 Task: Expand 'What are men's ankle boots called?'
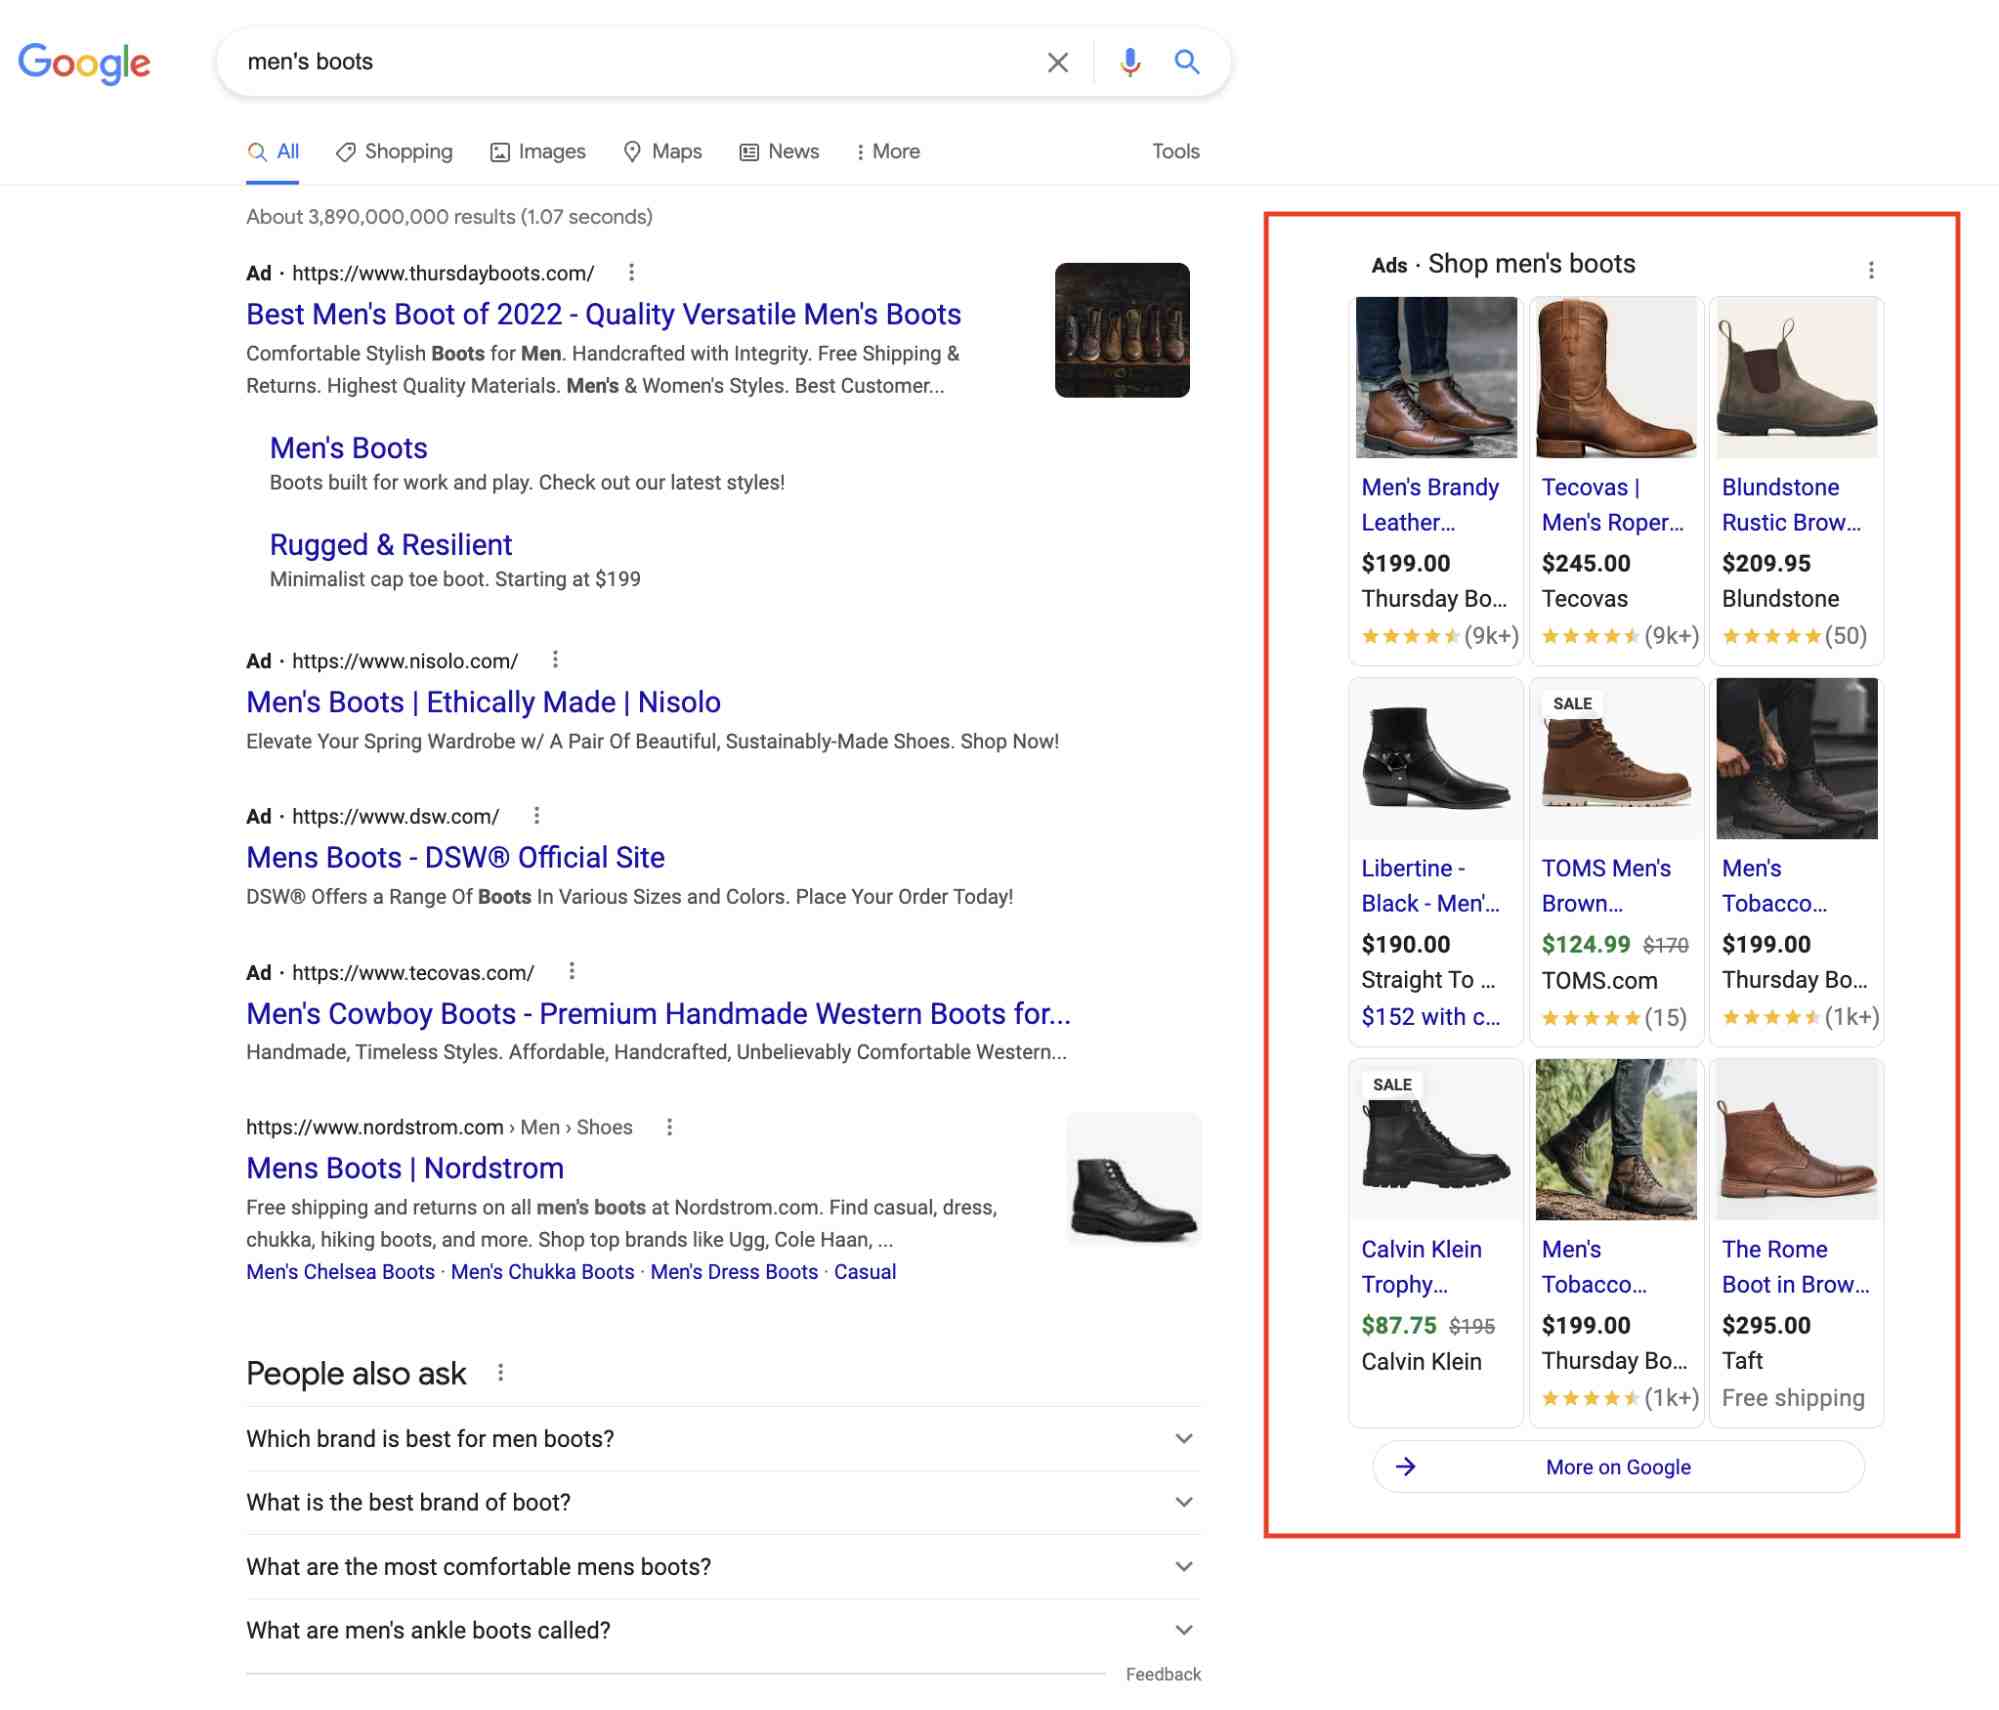click(1183, 1629)
